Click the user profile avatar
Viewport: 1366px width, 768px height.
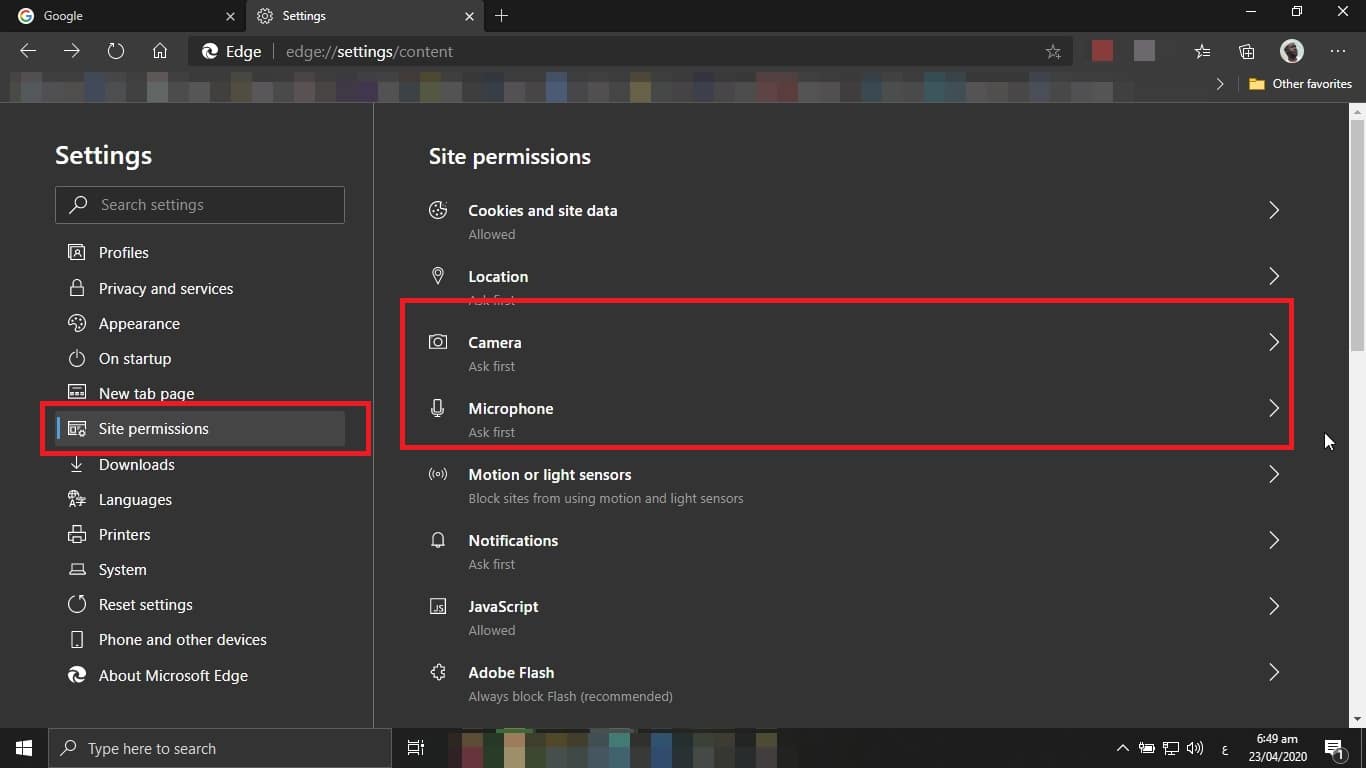(x=1292, y=51)
